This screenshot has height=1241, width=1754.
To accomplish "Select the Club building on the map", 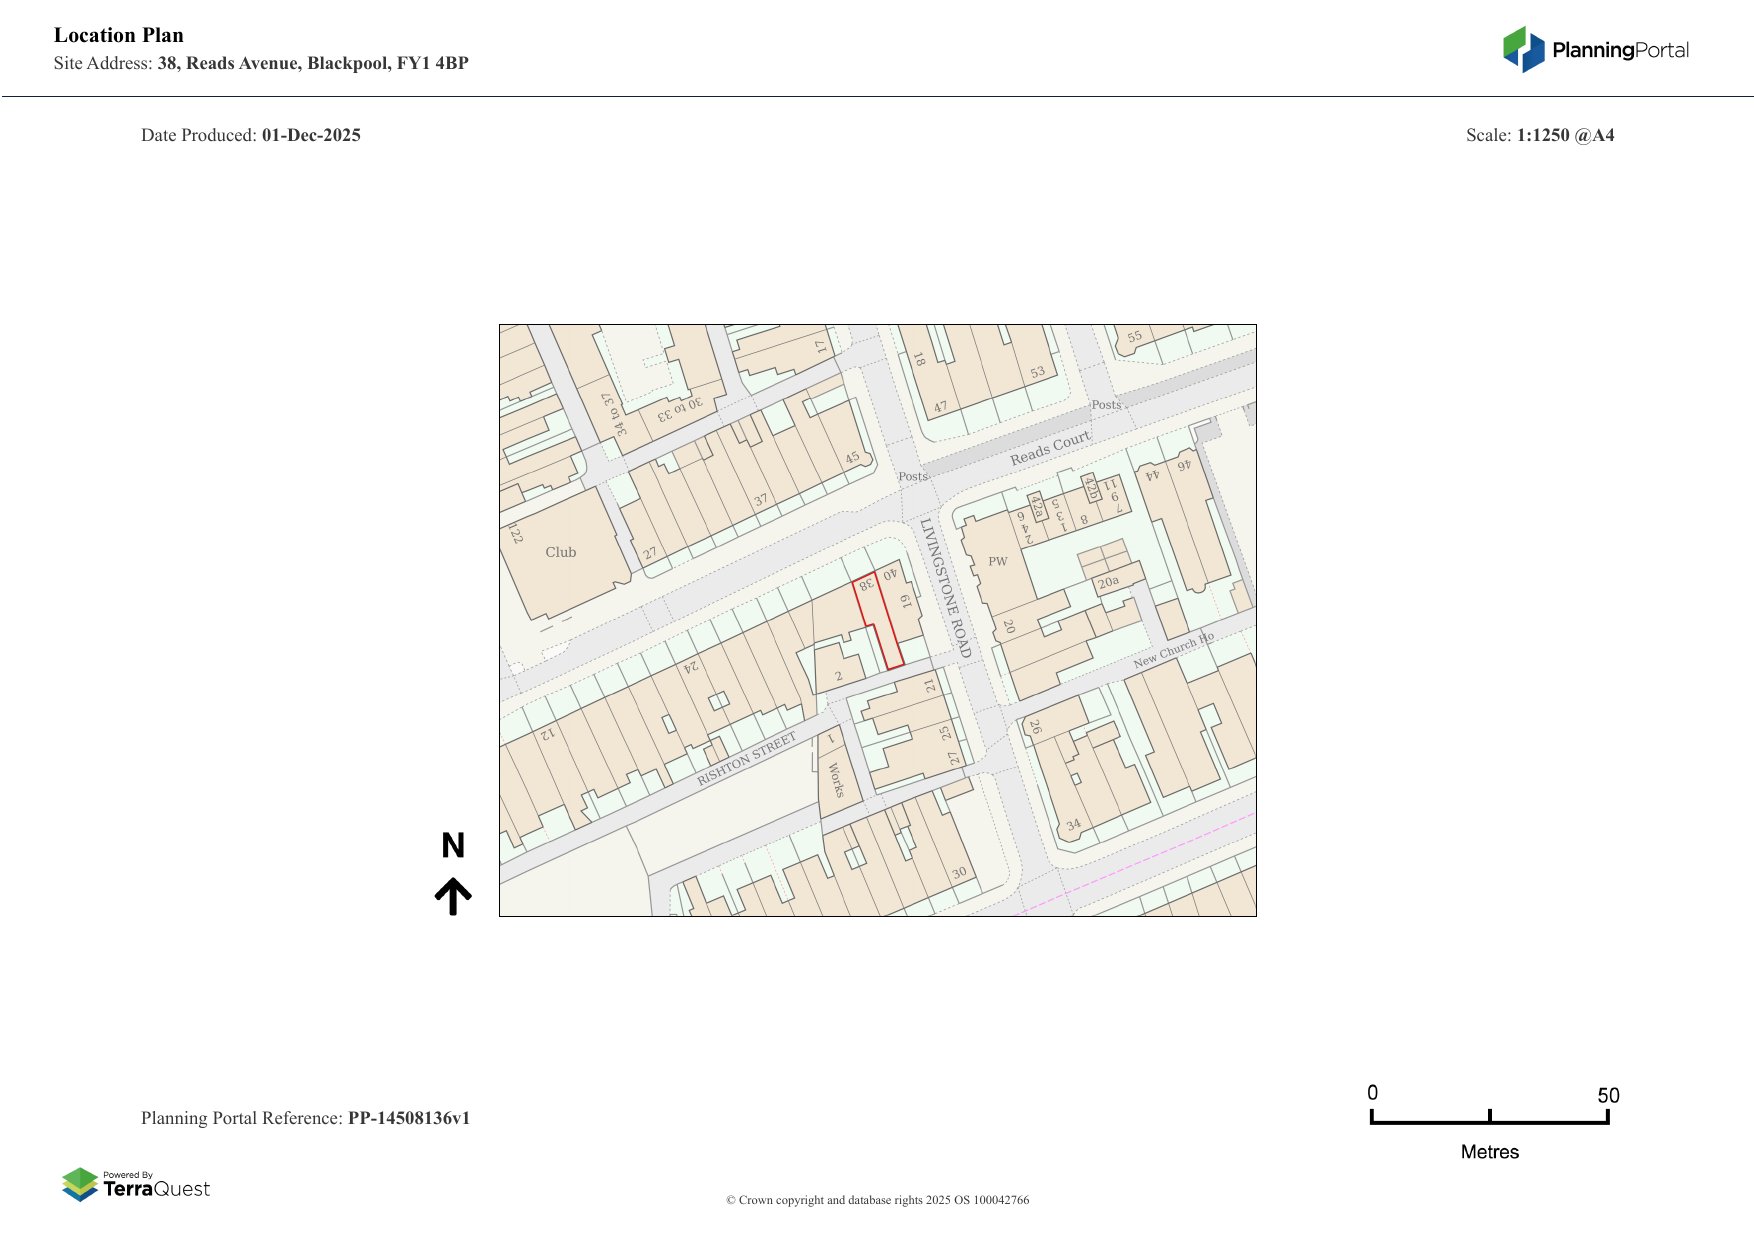I will tap(561, 552).
